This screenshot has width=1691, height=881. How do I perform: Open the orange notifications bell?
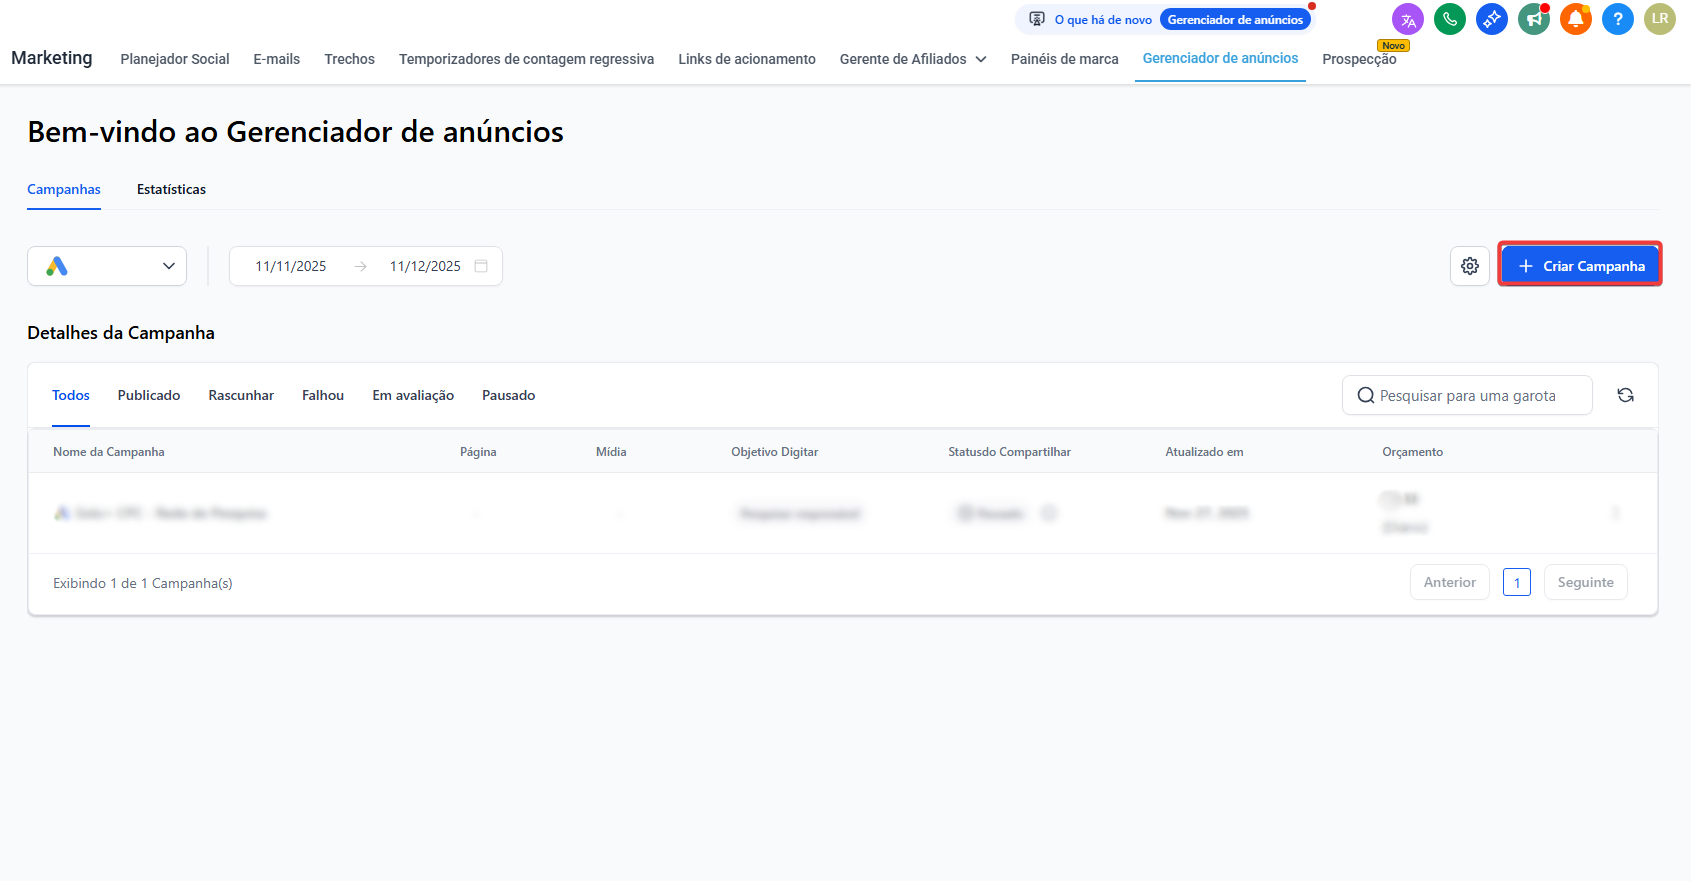click(1575, 19)
